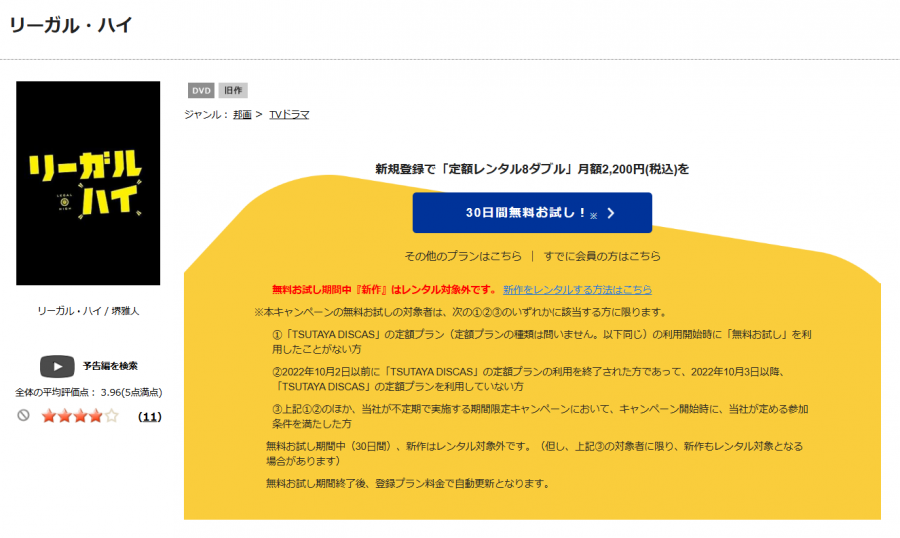Set rating to three stars
The height and width of the screenshot is (538, 900).
[80, 416]
